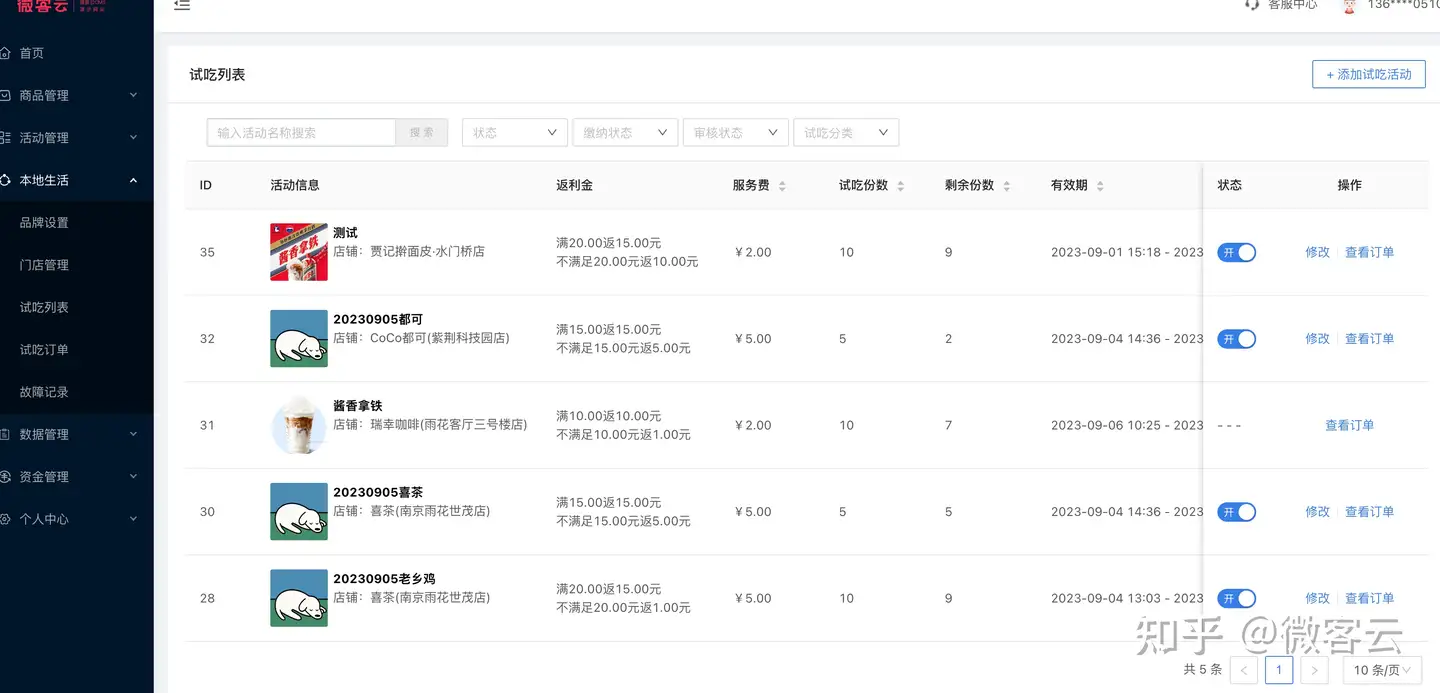Turn off 20230905都可 activity switch
Viewport: 1440px width, 693px height.
click(x=1236, y=339)
